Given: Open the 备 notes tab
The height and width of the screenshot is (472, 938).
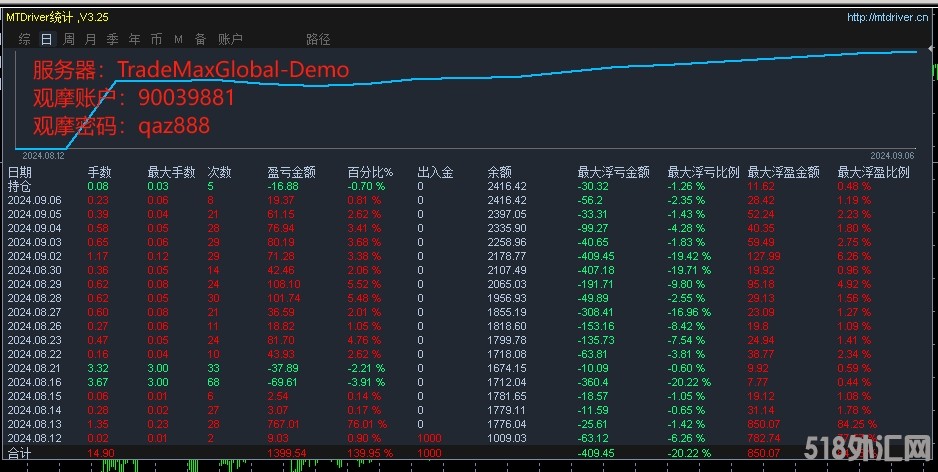Looking at the screenshot, I should [x=200, y=39].
